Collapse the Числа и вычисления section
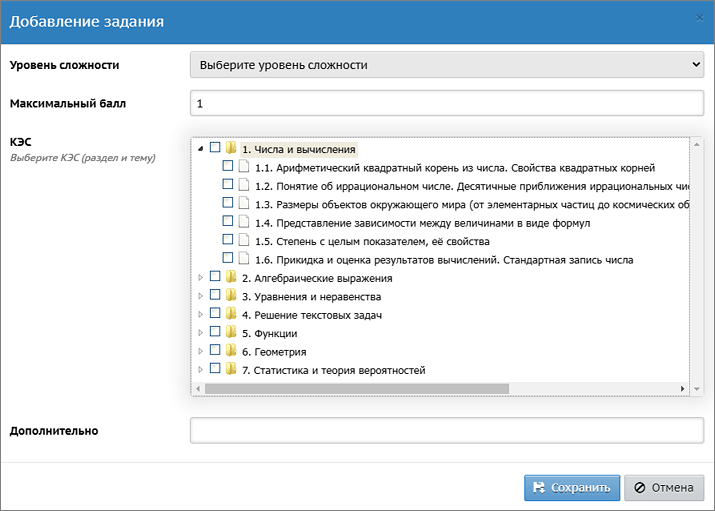 pyautogui.click(x=201, y=149)
